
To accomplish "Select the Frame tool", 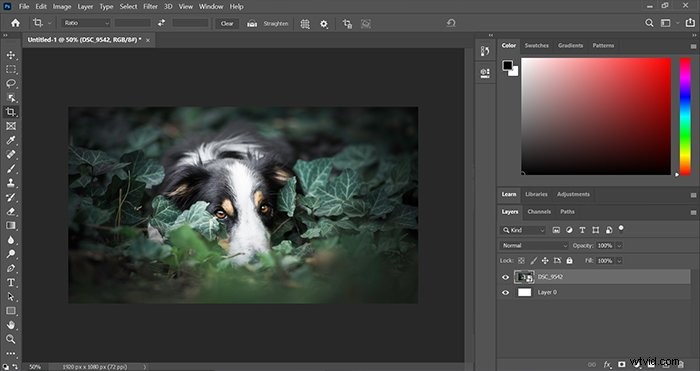I will pos(11,126).
